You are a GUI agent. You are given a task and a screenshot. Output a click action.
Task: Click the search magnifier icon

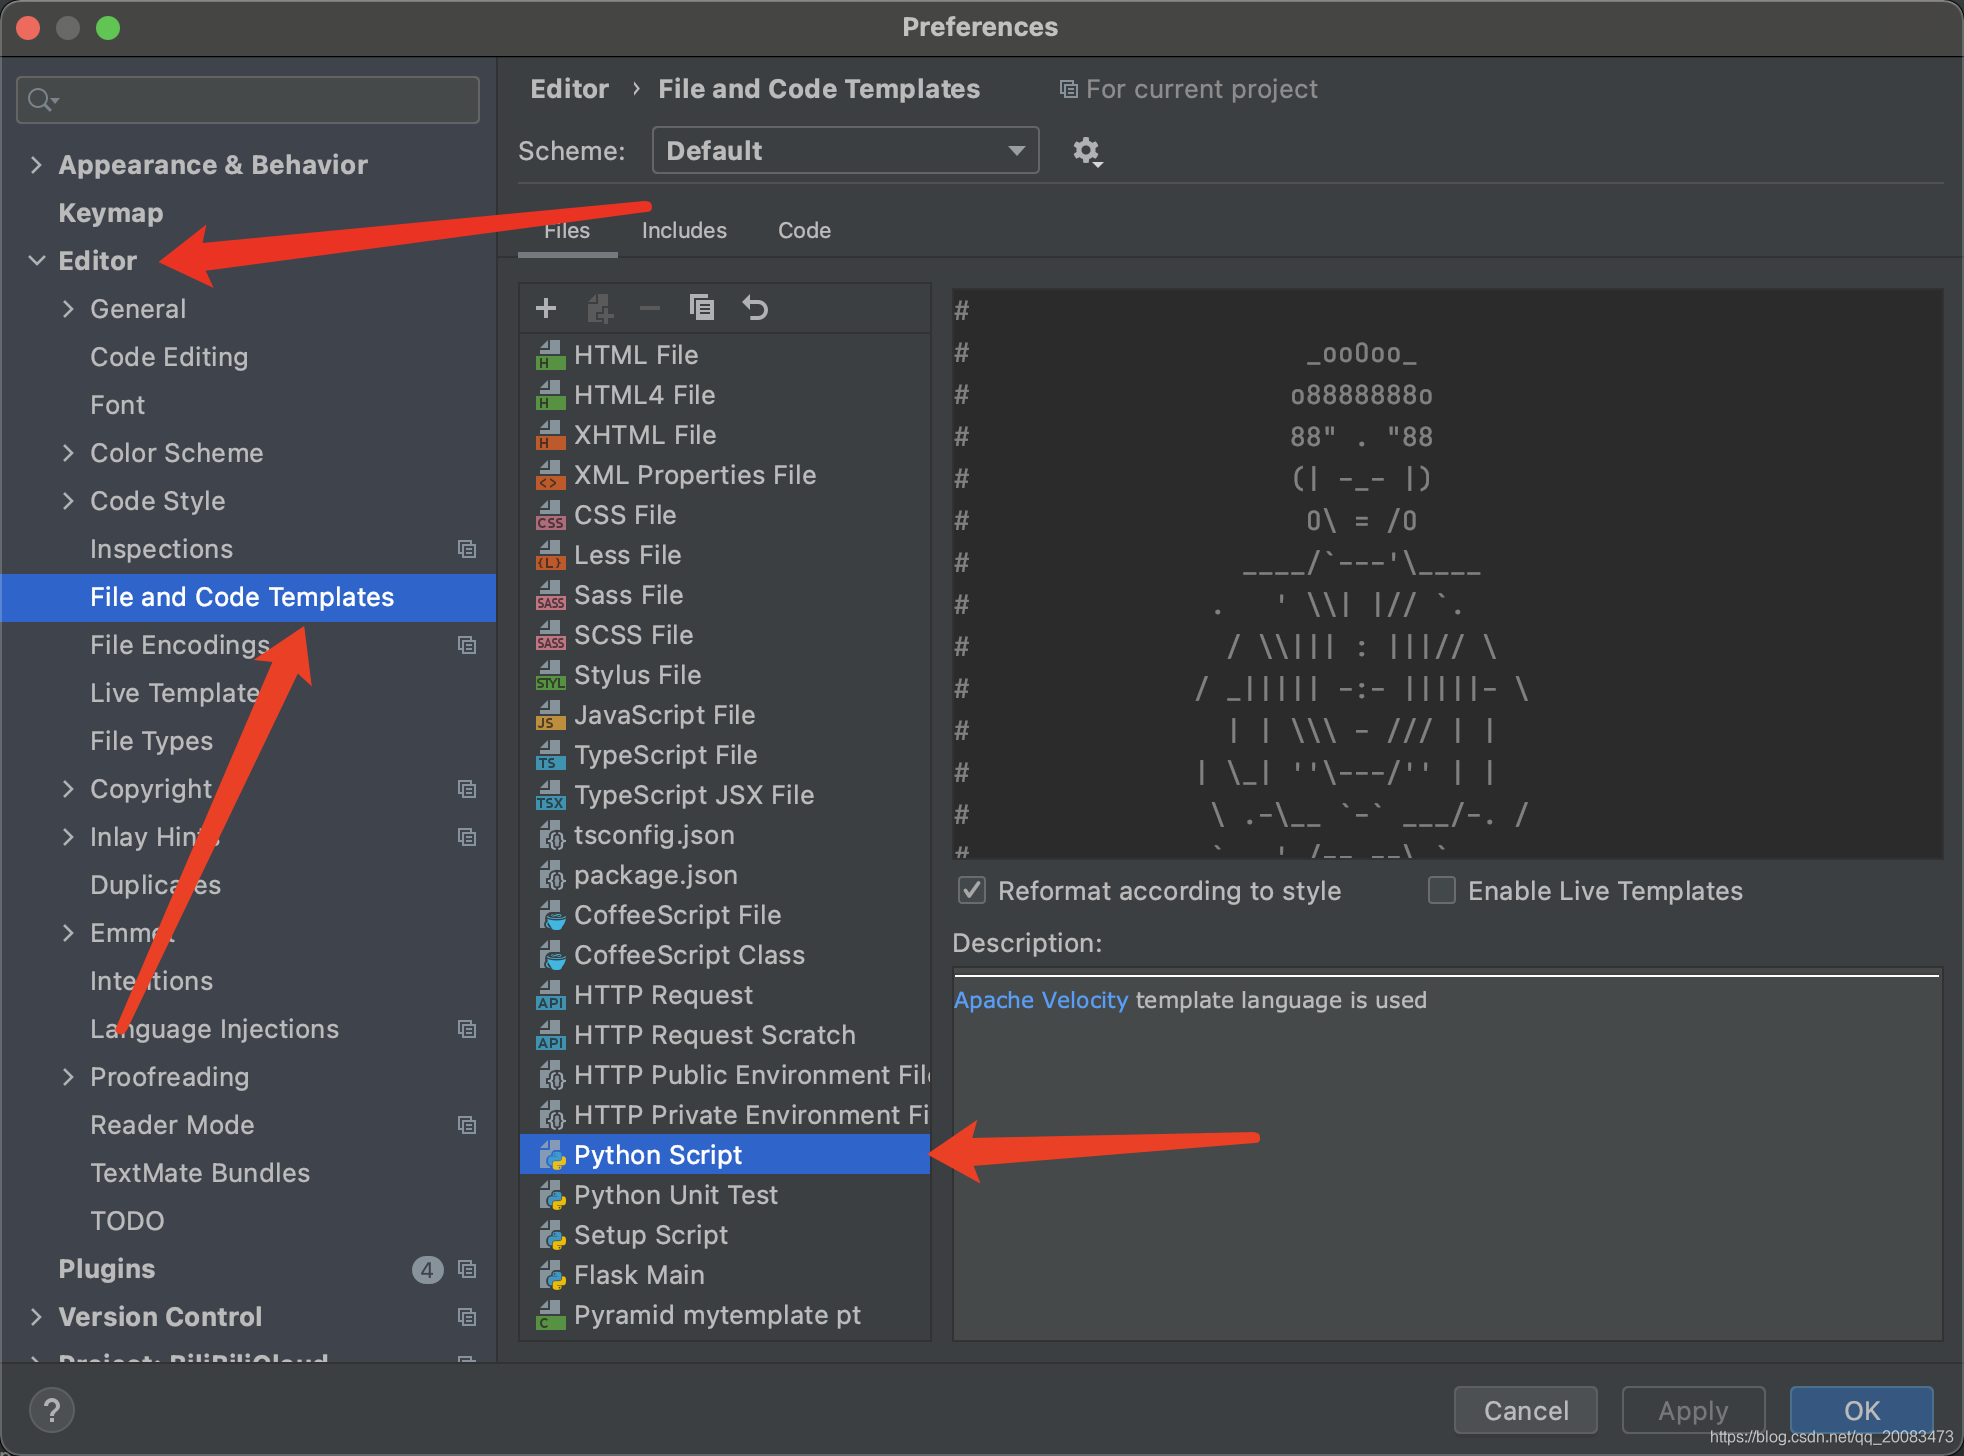point(42,100)
